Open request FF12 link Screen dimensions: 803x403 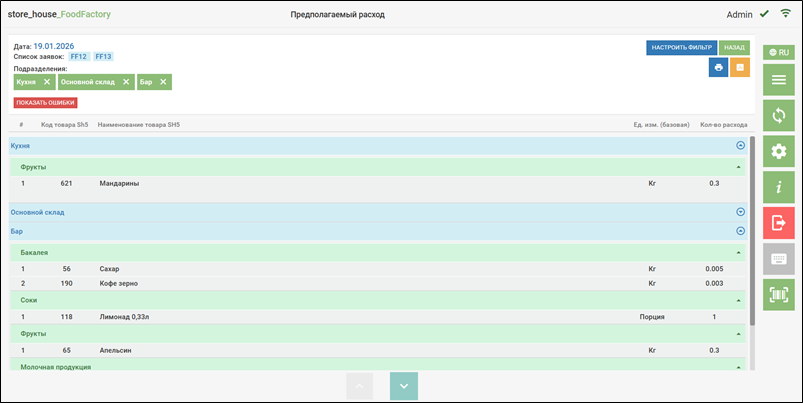tap(79, 57)
